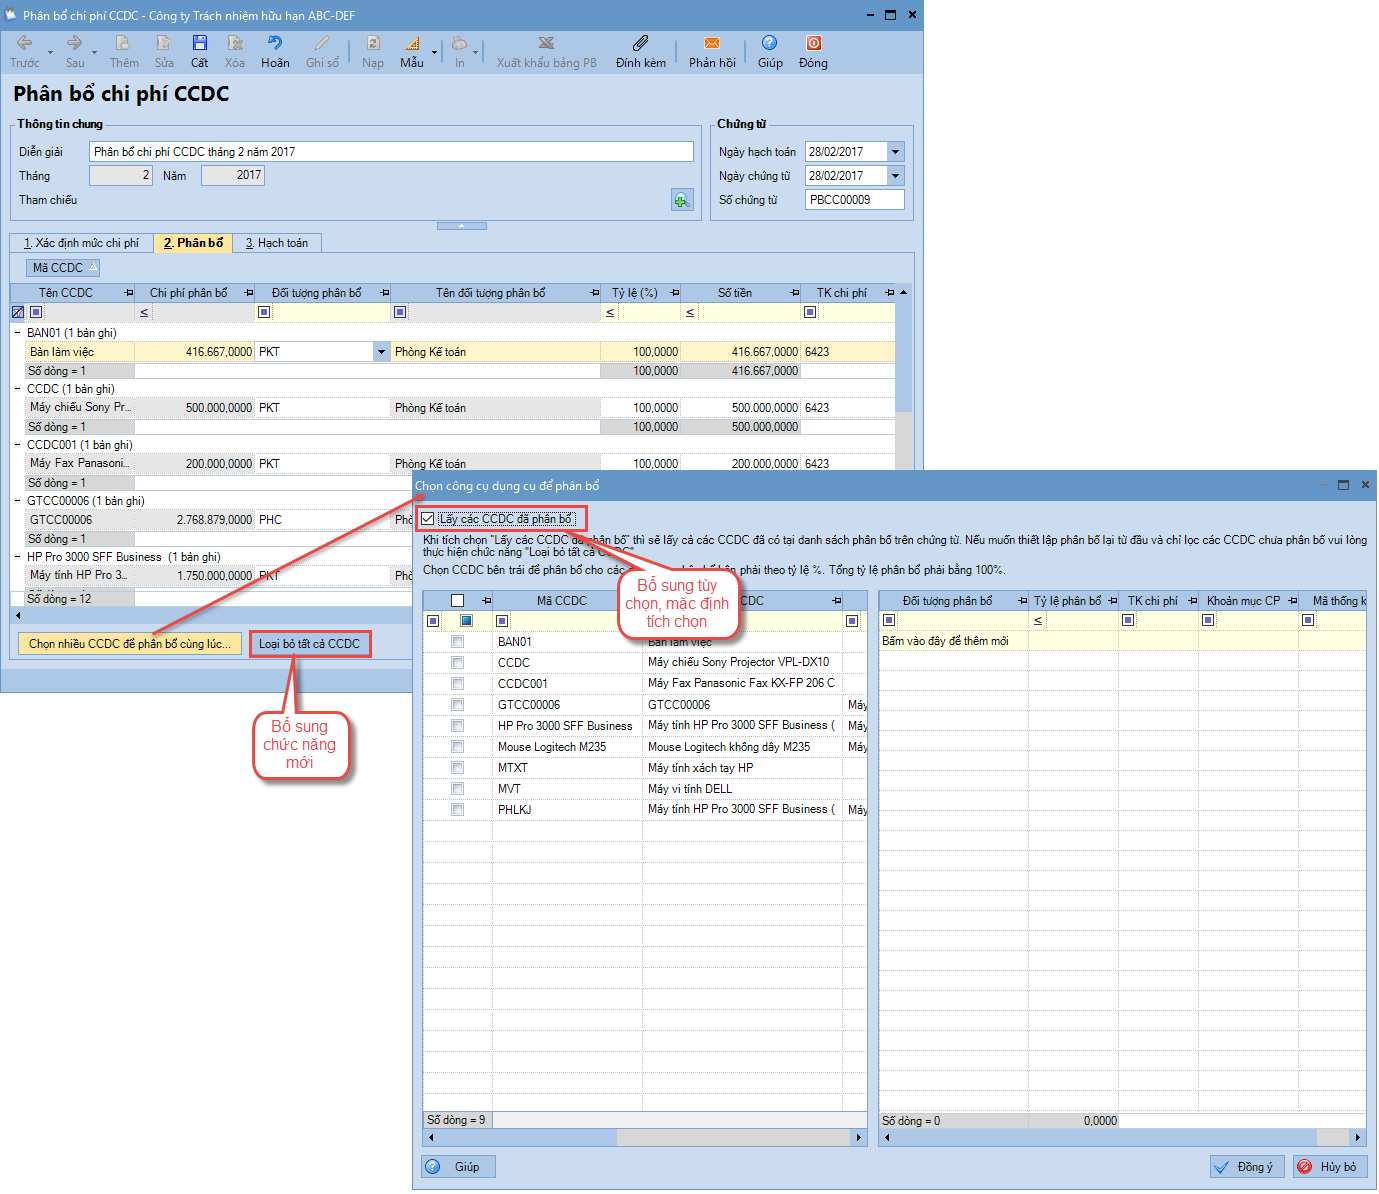Click the Hoãn (undo) toolbar icon
Image resolution: width=1379 pixels, height=1194 pixels.
274,43
